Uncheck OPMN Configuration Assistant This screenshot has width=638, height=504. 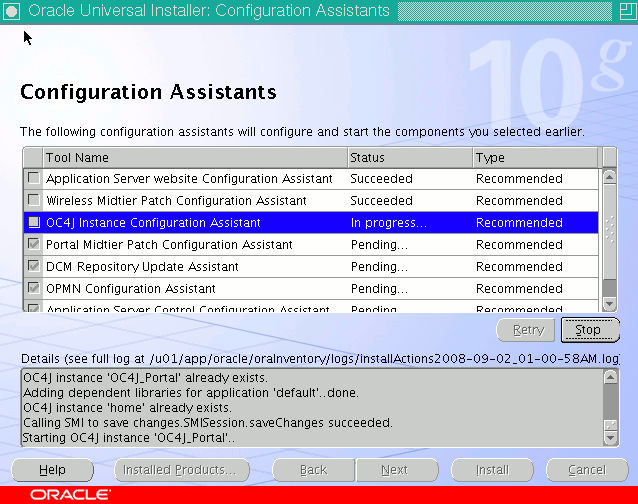coord(33,288)
